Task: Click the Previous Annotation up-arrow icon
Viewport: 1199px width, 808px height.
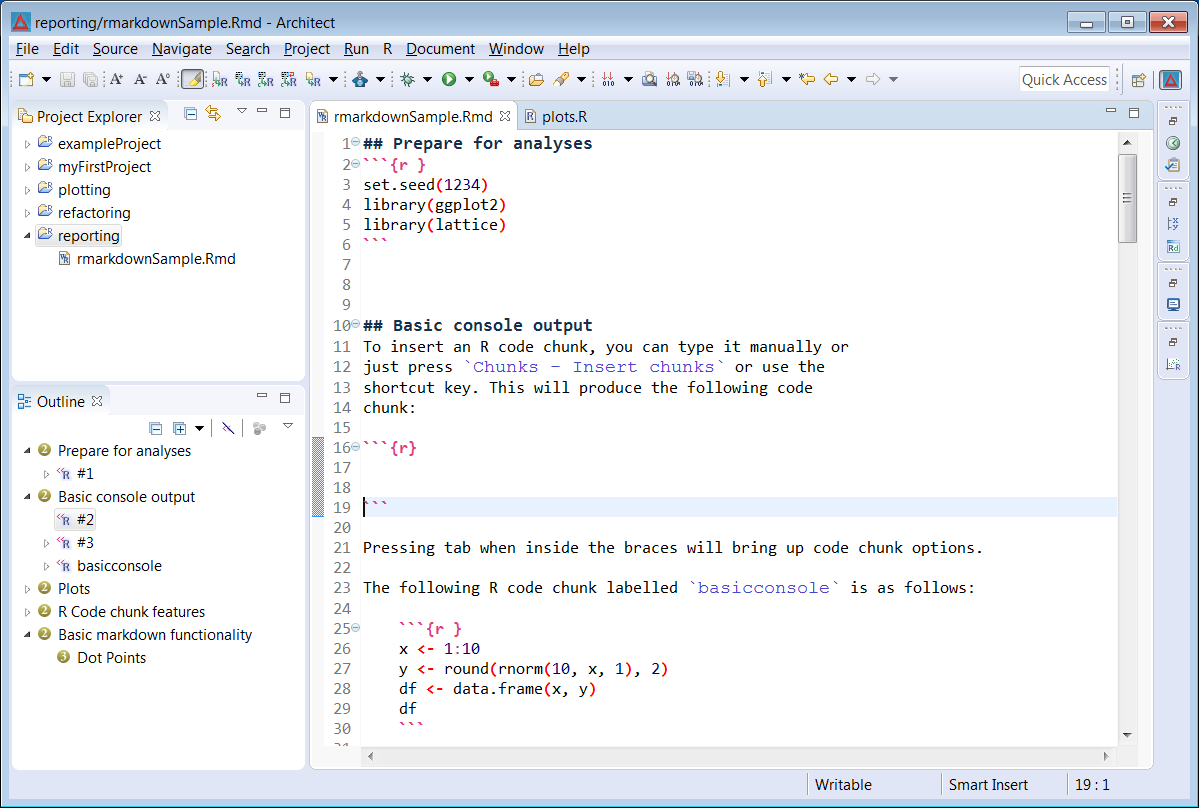Action: tap(764, 80)
